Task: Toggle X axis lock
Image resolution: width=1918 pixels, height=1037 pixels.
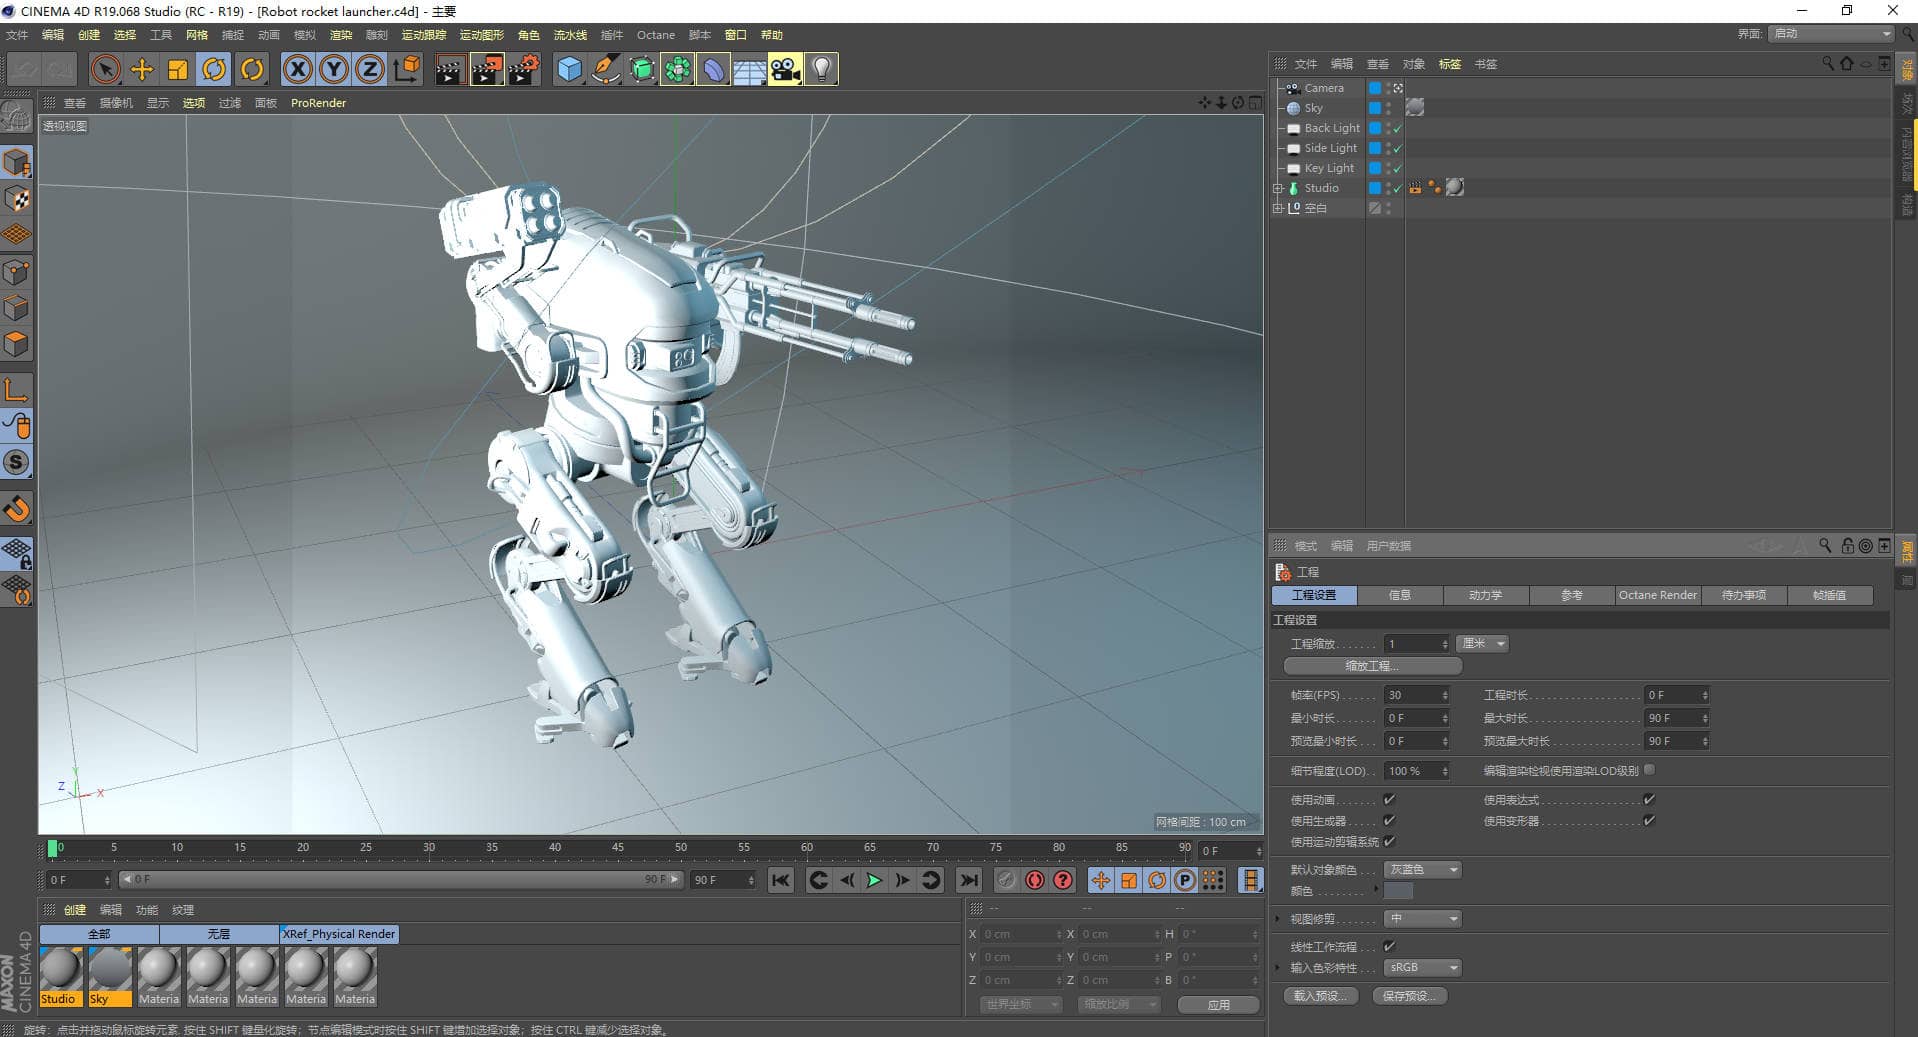Action: click(297, 69)
